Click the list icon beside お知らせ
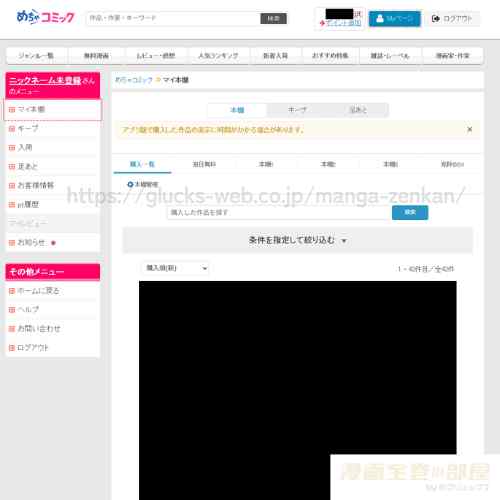500x500 pixels. [x=12, y=243]
